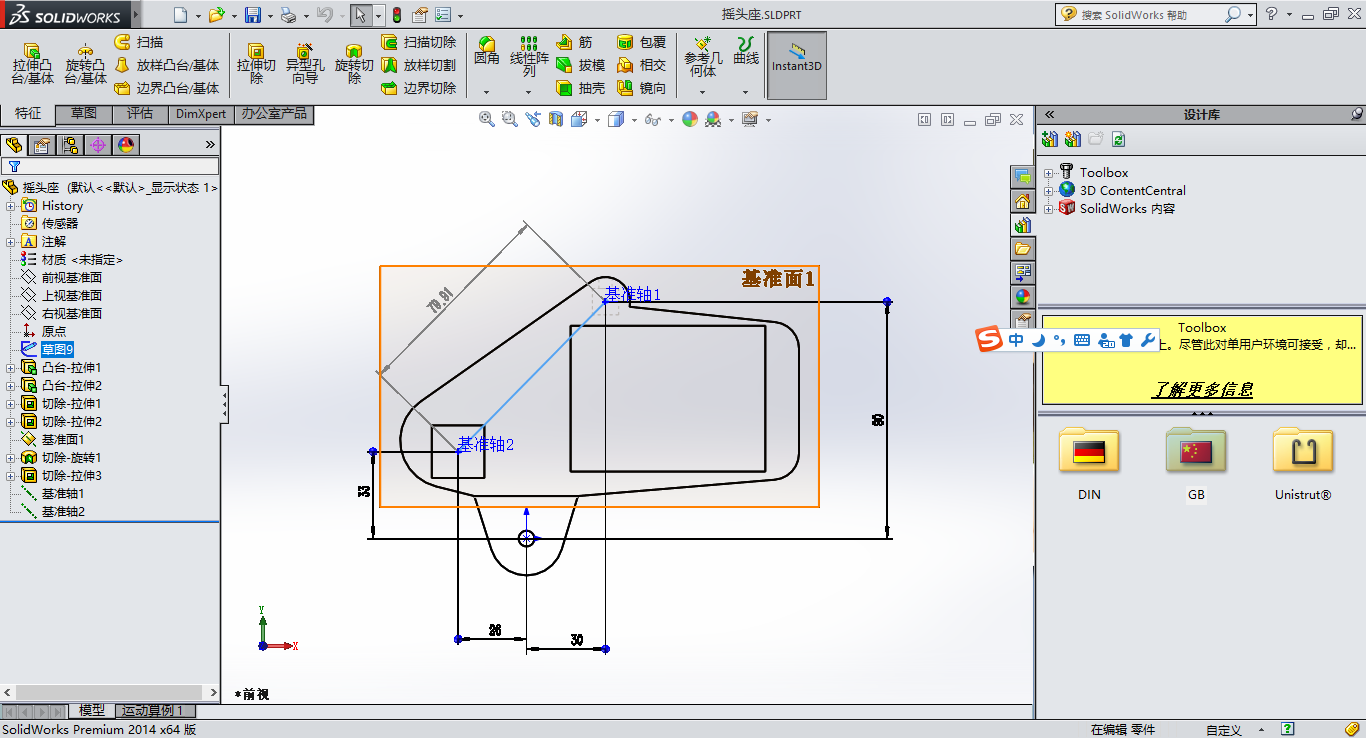Image resolution: width=1366 pixels, height=738 pixels.
Task: Click the SolidWorks help search field
Action: click(1150, 15)
